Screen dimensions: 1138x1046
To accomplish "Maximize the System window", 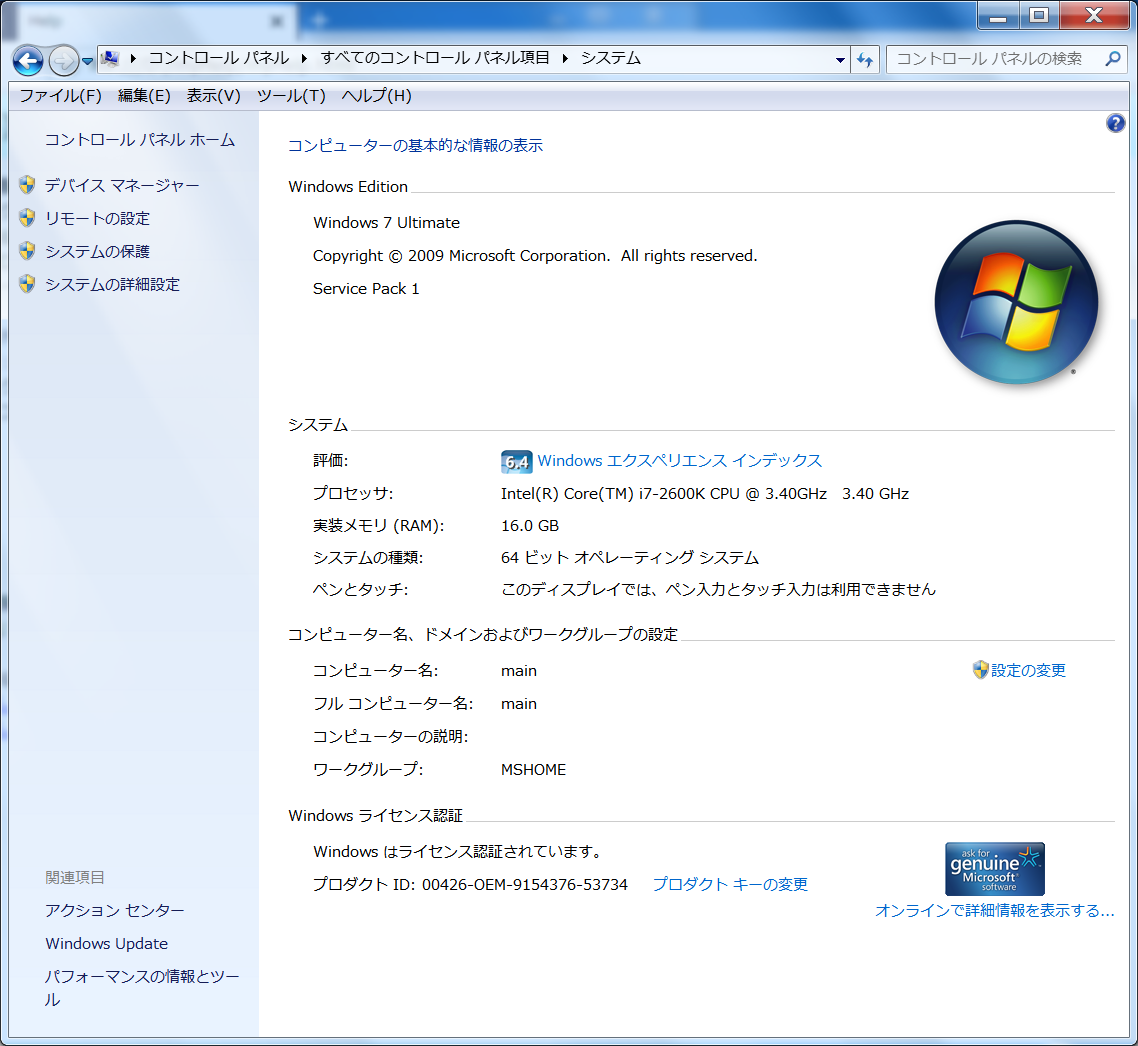I will tap(1039, 15).
